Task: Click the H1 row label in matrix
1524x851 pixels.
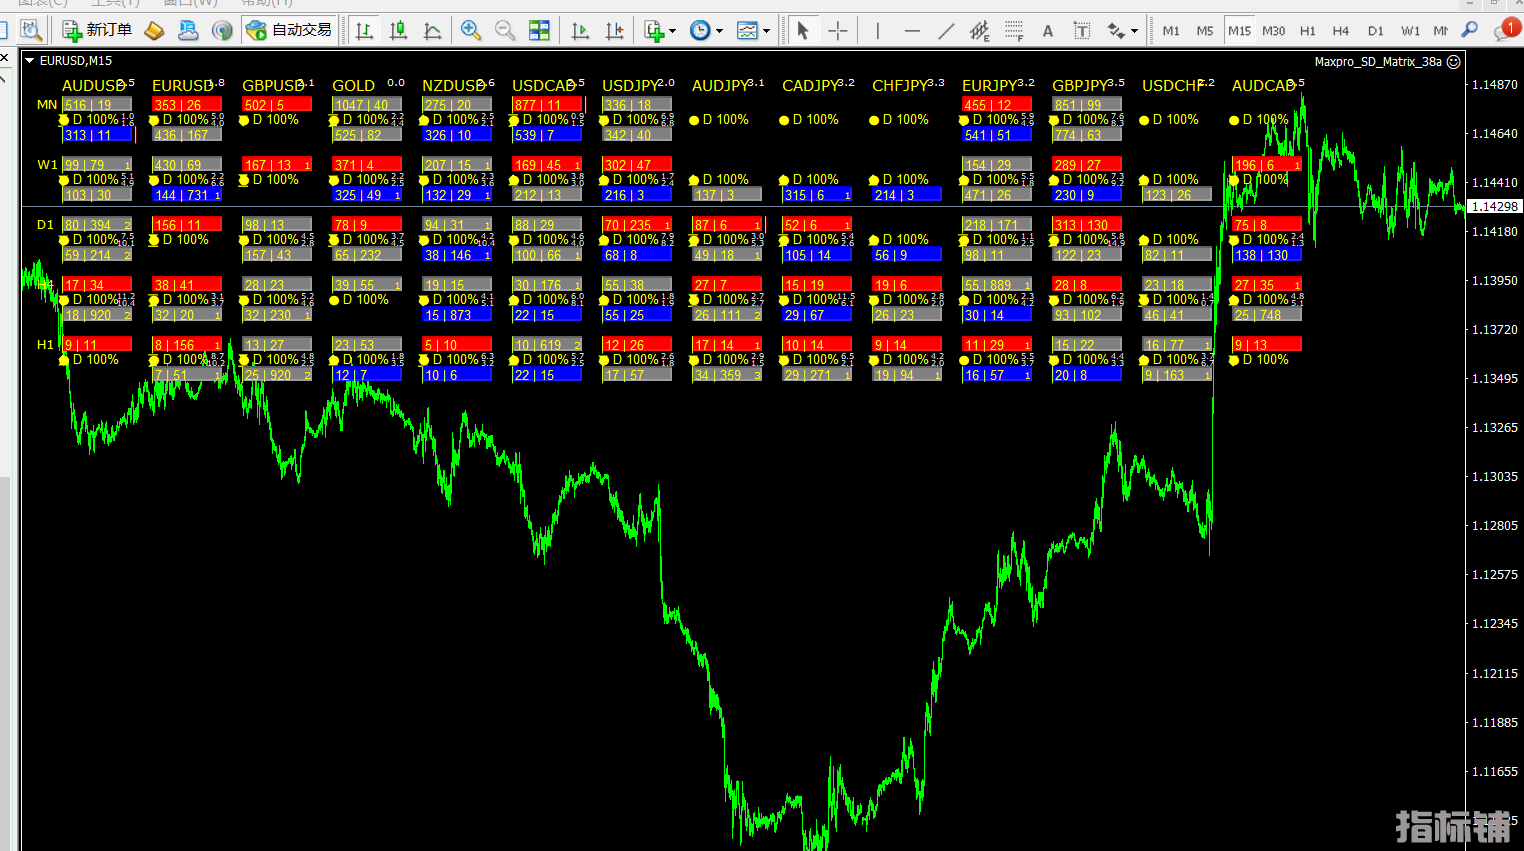Action: [46, 344]
